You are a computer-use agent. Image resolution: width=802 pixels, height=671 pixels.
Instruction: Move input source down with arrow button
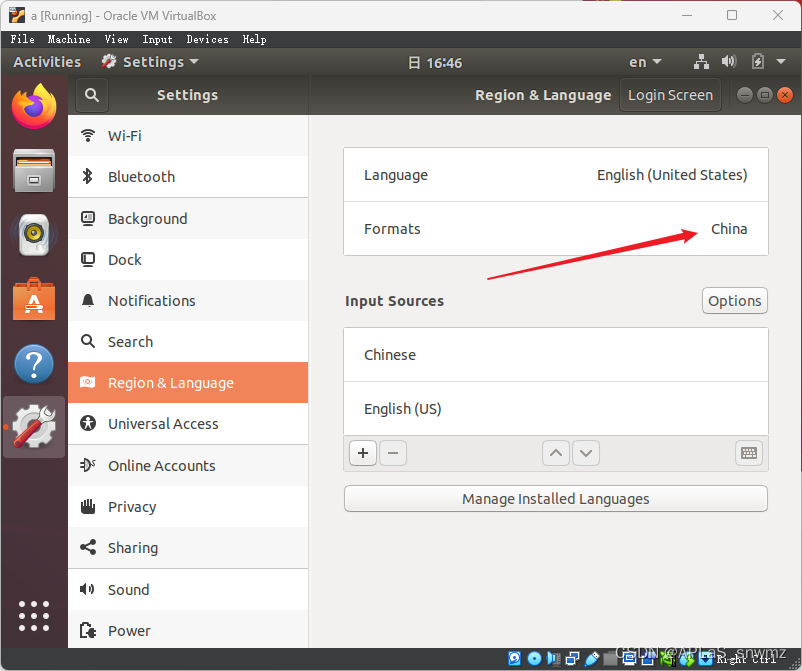point(586,453)
